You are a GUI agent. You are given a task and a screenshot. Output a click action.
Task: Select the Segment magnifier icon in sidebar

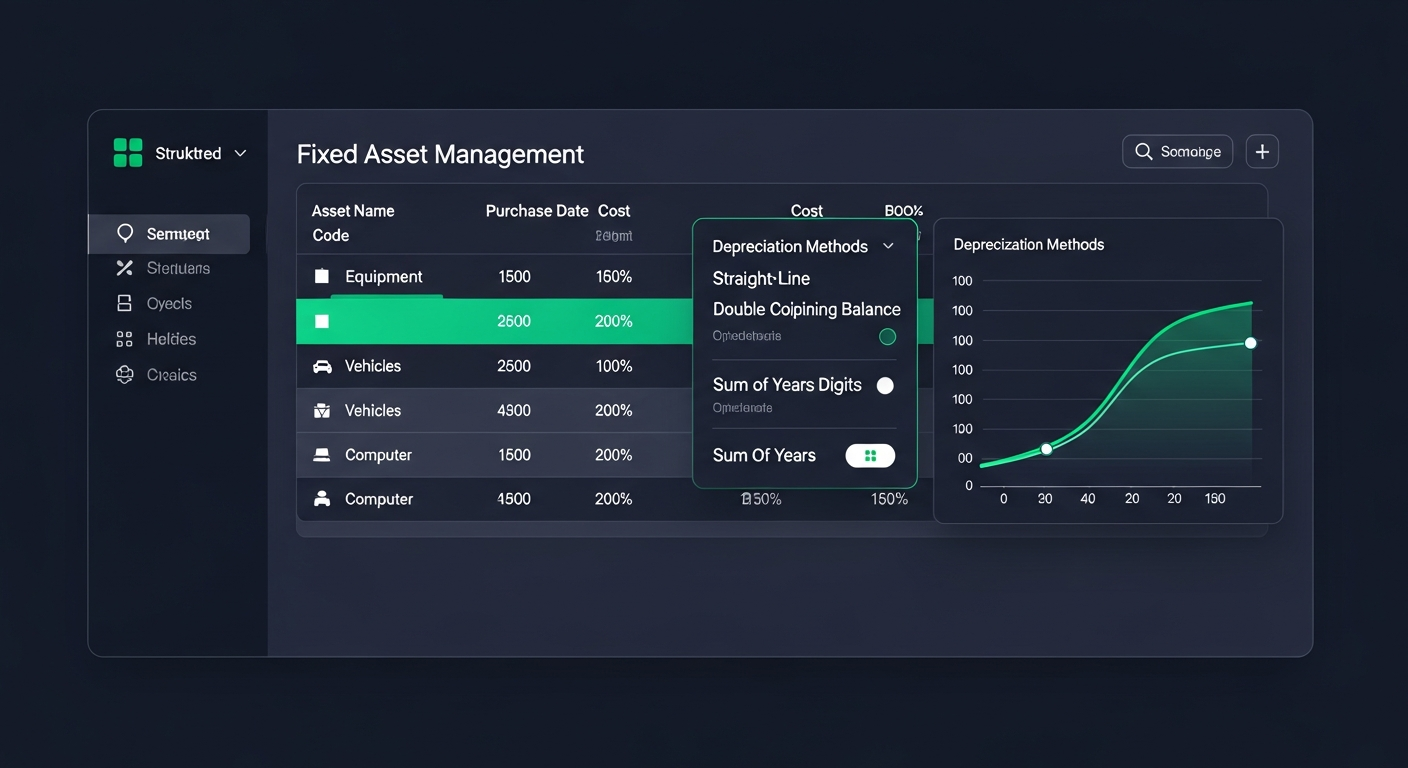point(124,233)
